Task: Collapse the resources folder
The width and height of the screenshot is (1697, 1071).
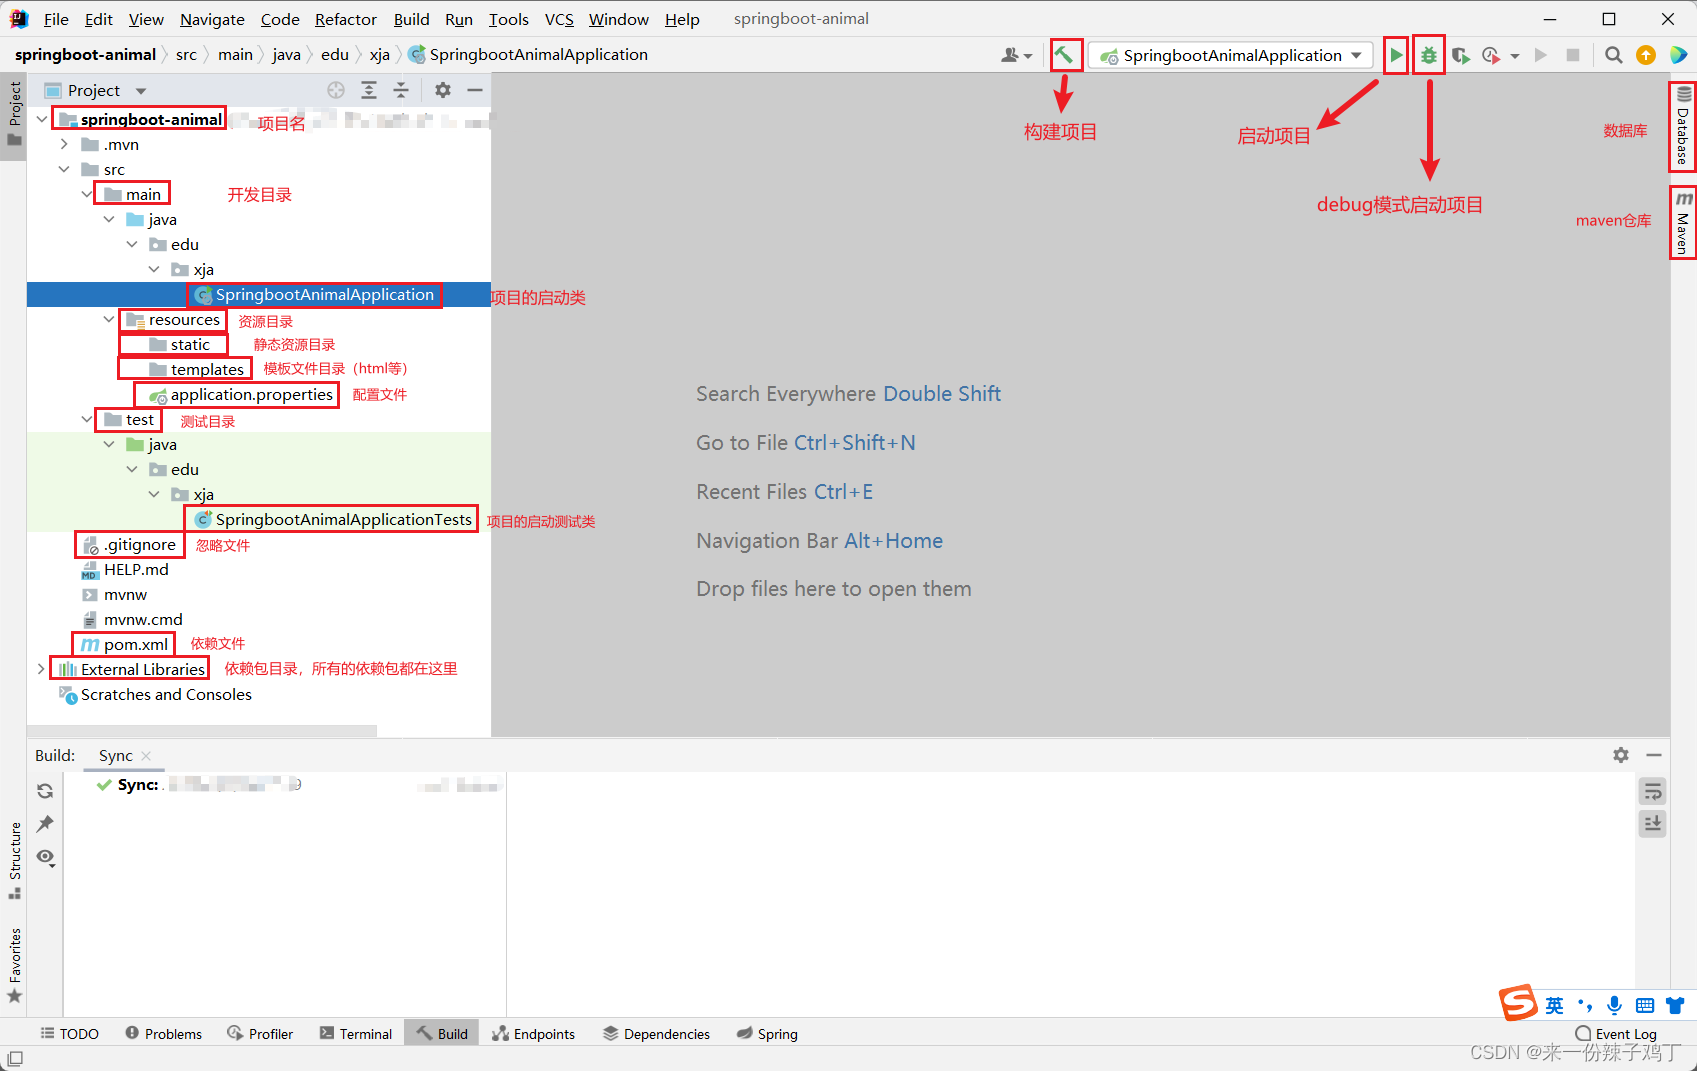Action: pos(109,319)
